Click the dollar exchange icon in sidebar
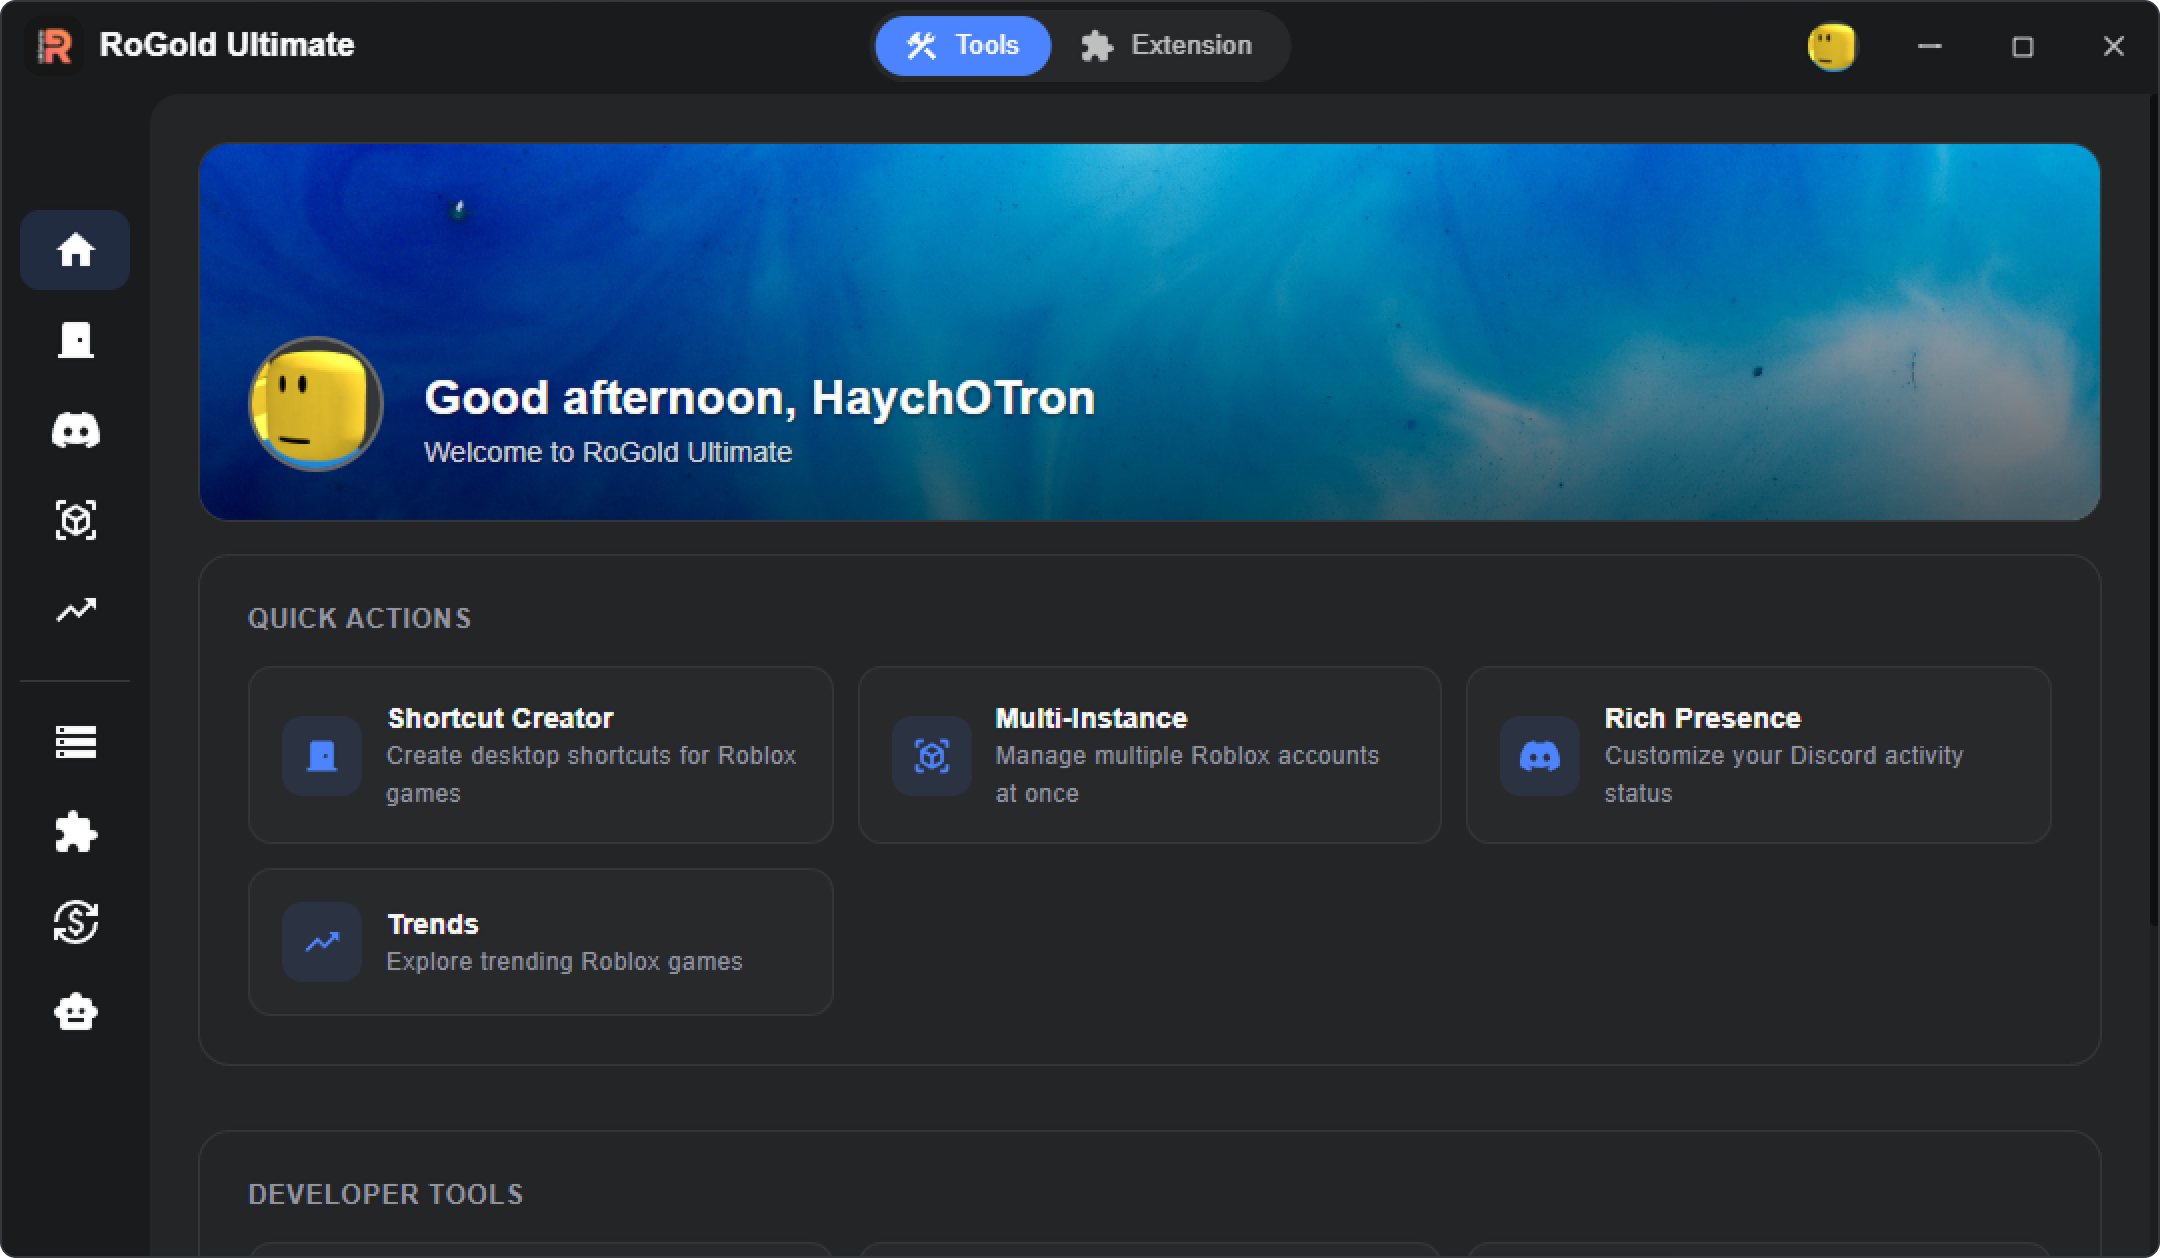 tap(75, 922)
